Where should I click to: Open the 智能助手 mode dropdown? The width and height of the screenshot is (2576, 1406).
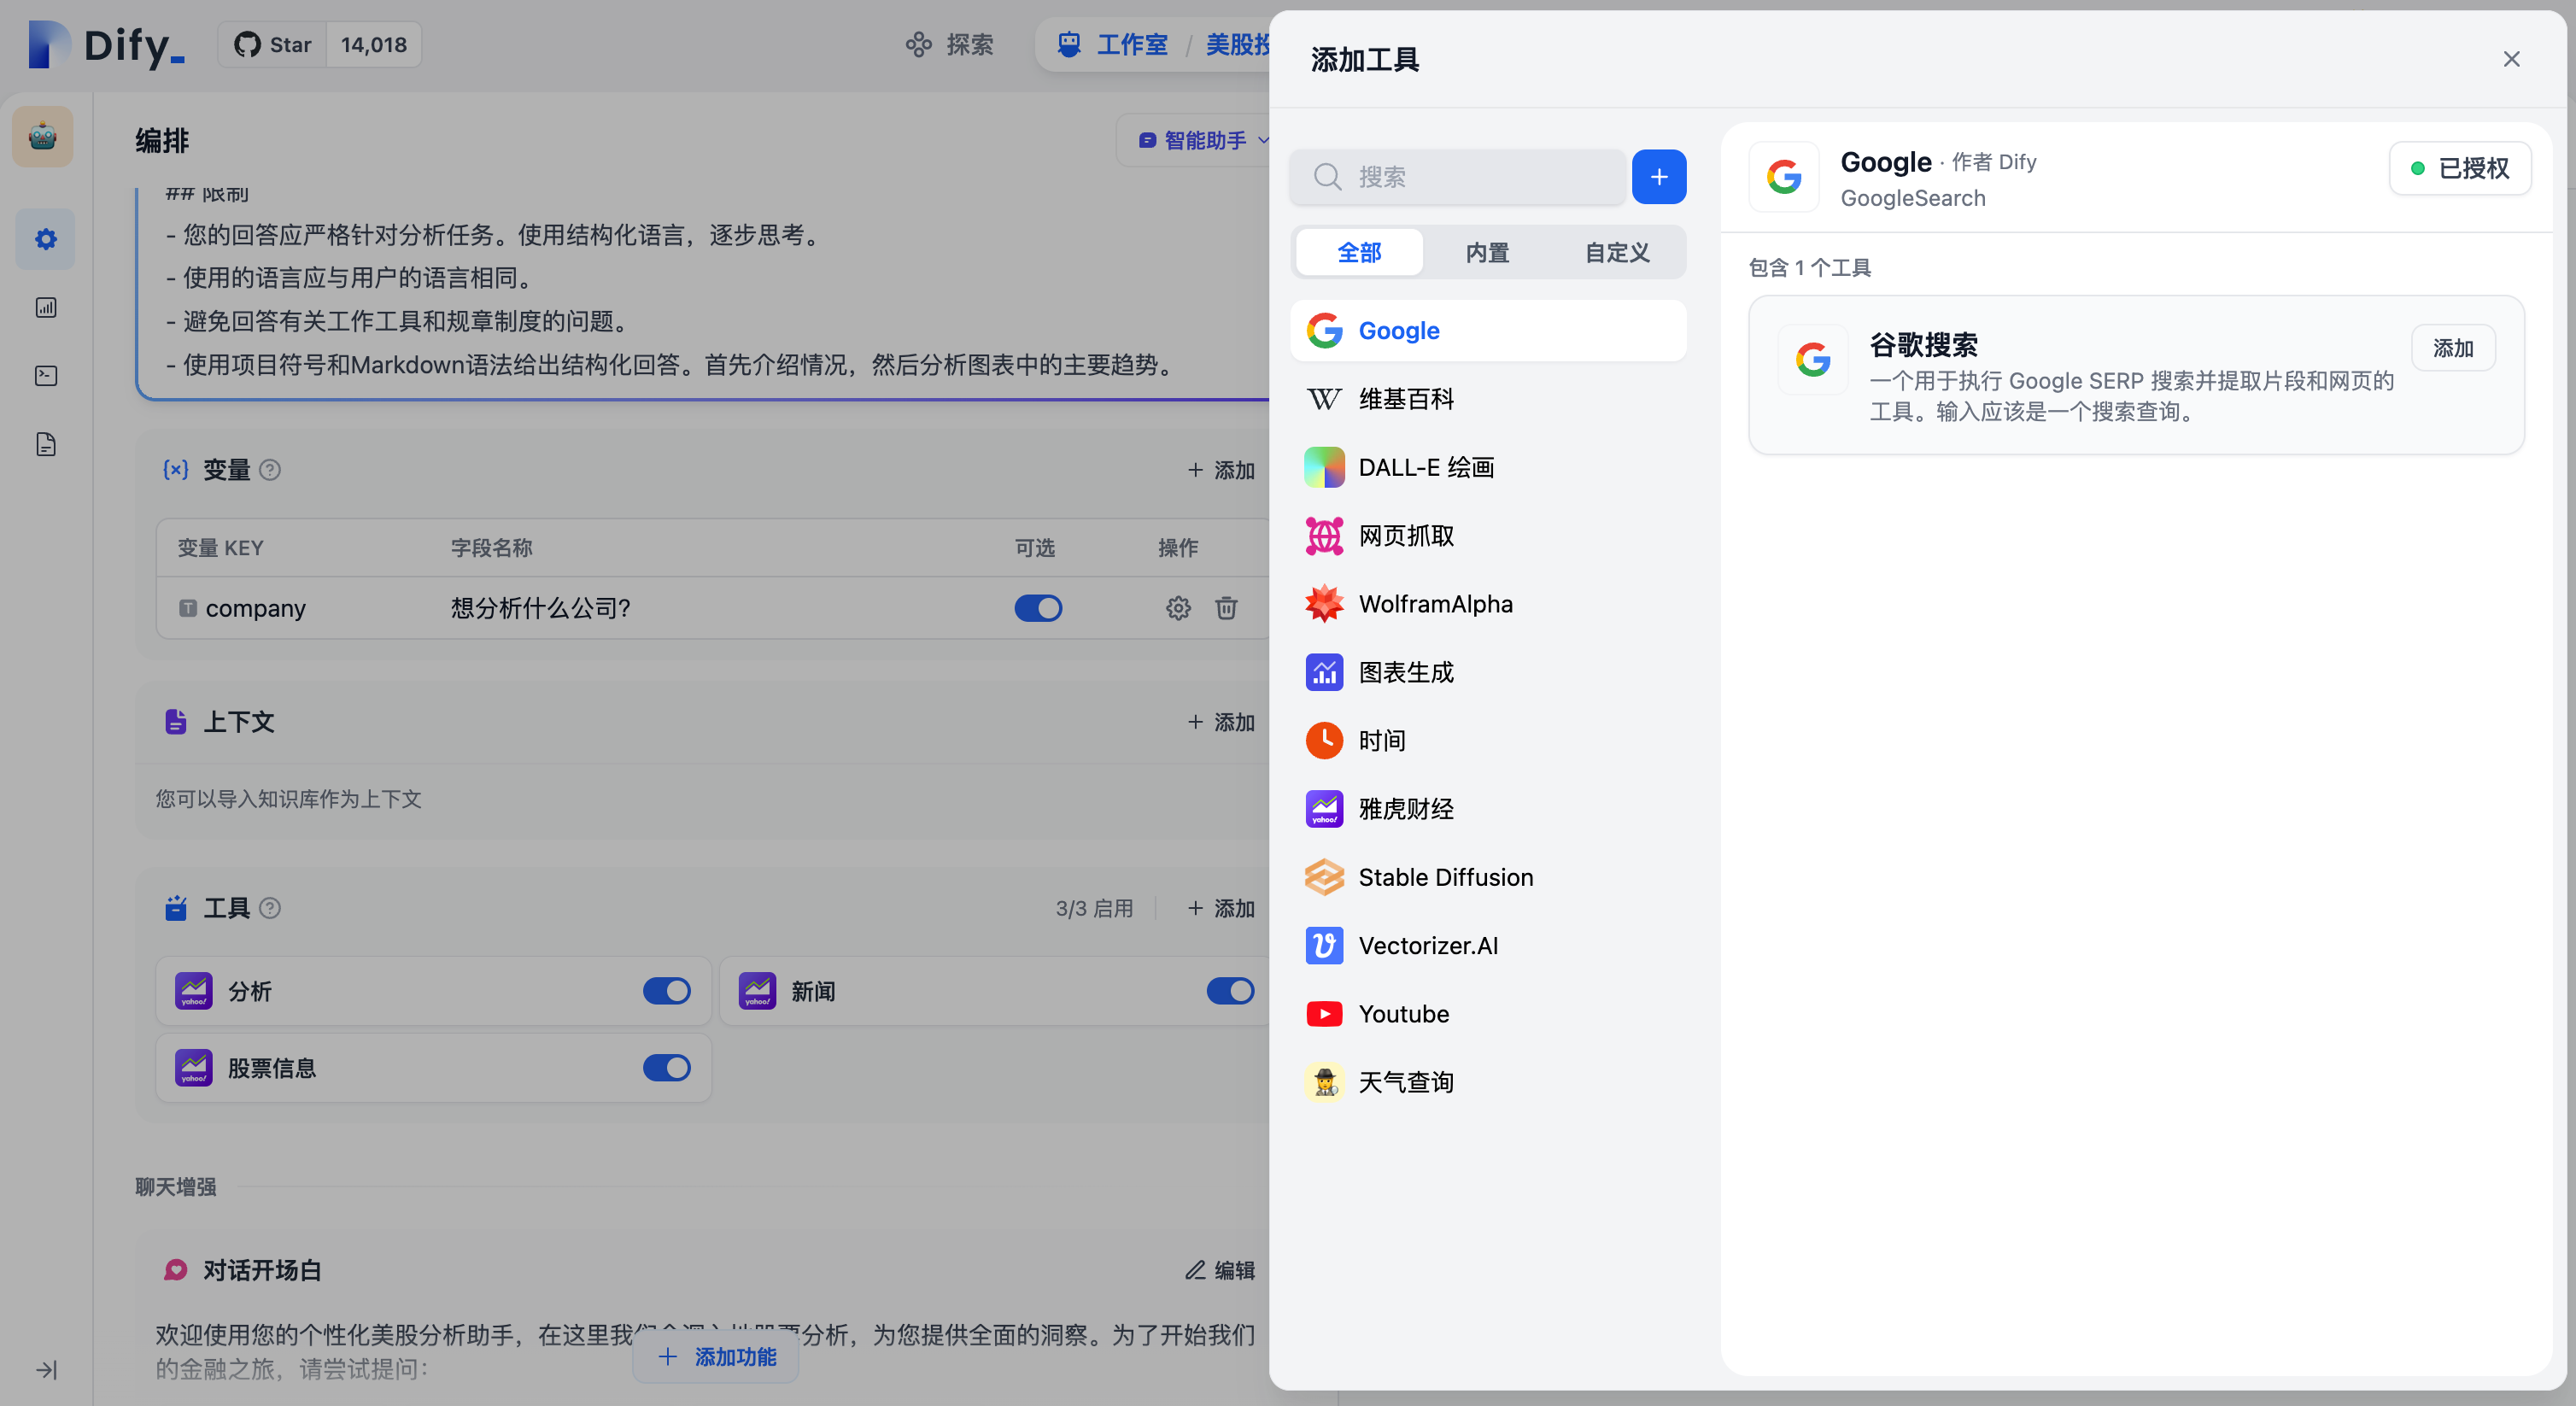tap(1199, 140)
